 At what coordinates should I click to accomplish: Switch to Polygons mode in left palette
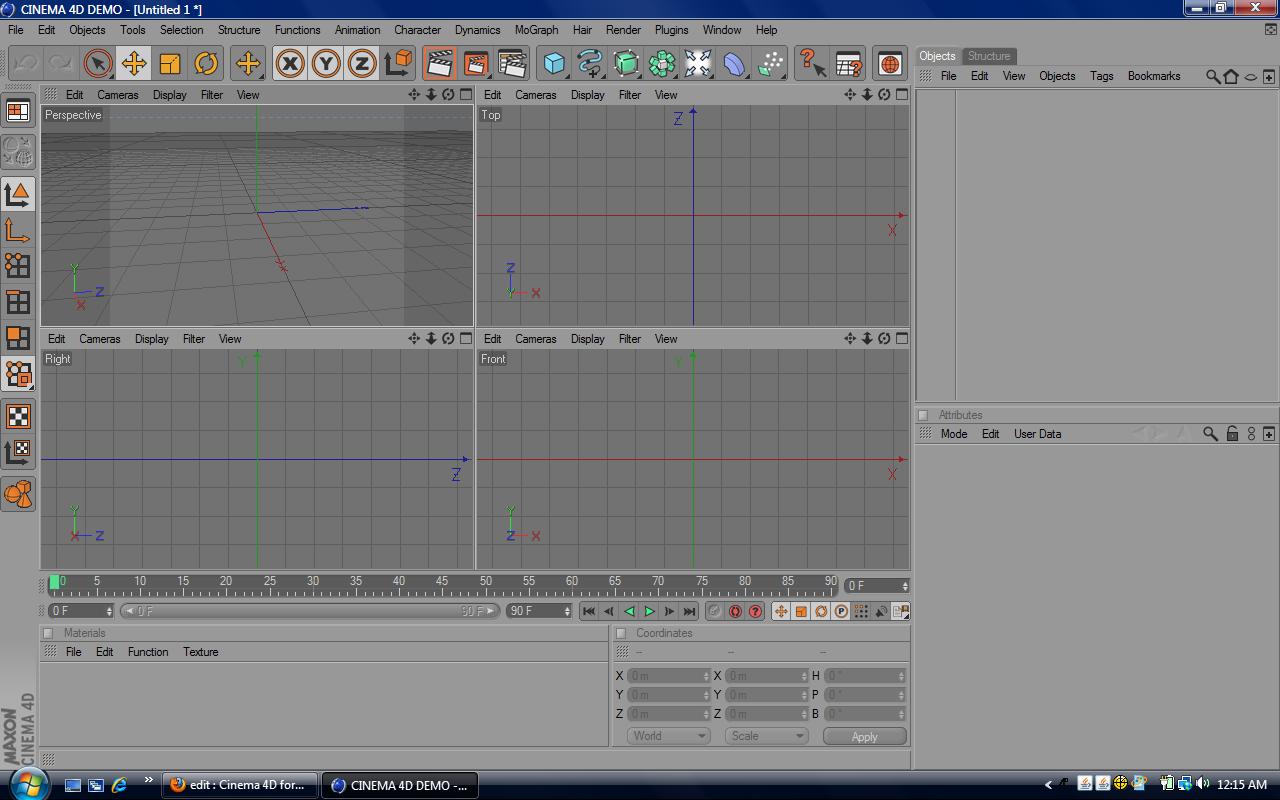pos(18,337)
